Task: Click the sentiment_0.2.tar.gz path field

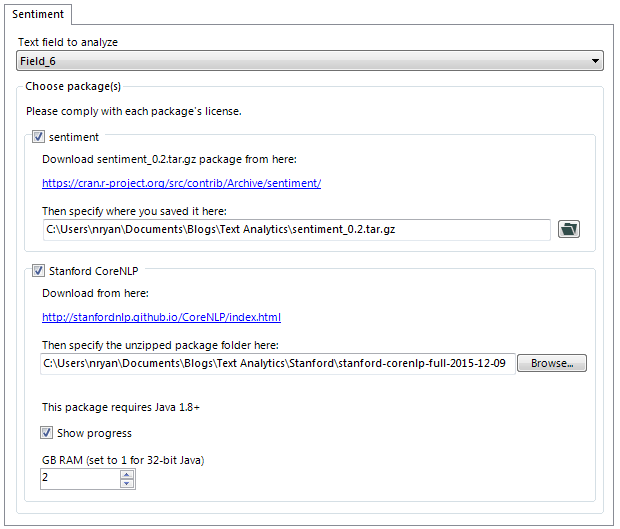Action: (x=296, y=230)
